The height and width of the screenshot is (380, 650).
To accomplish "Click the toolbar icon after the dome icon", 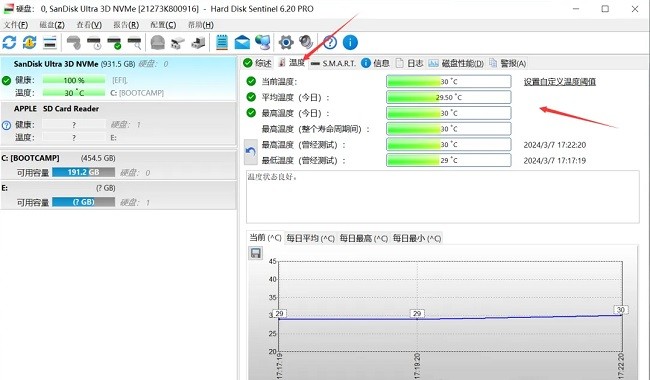I will [x=178, y=42].
